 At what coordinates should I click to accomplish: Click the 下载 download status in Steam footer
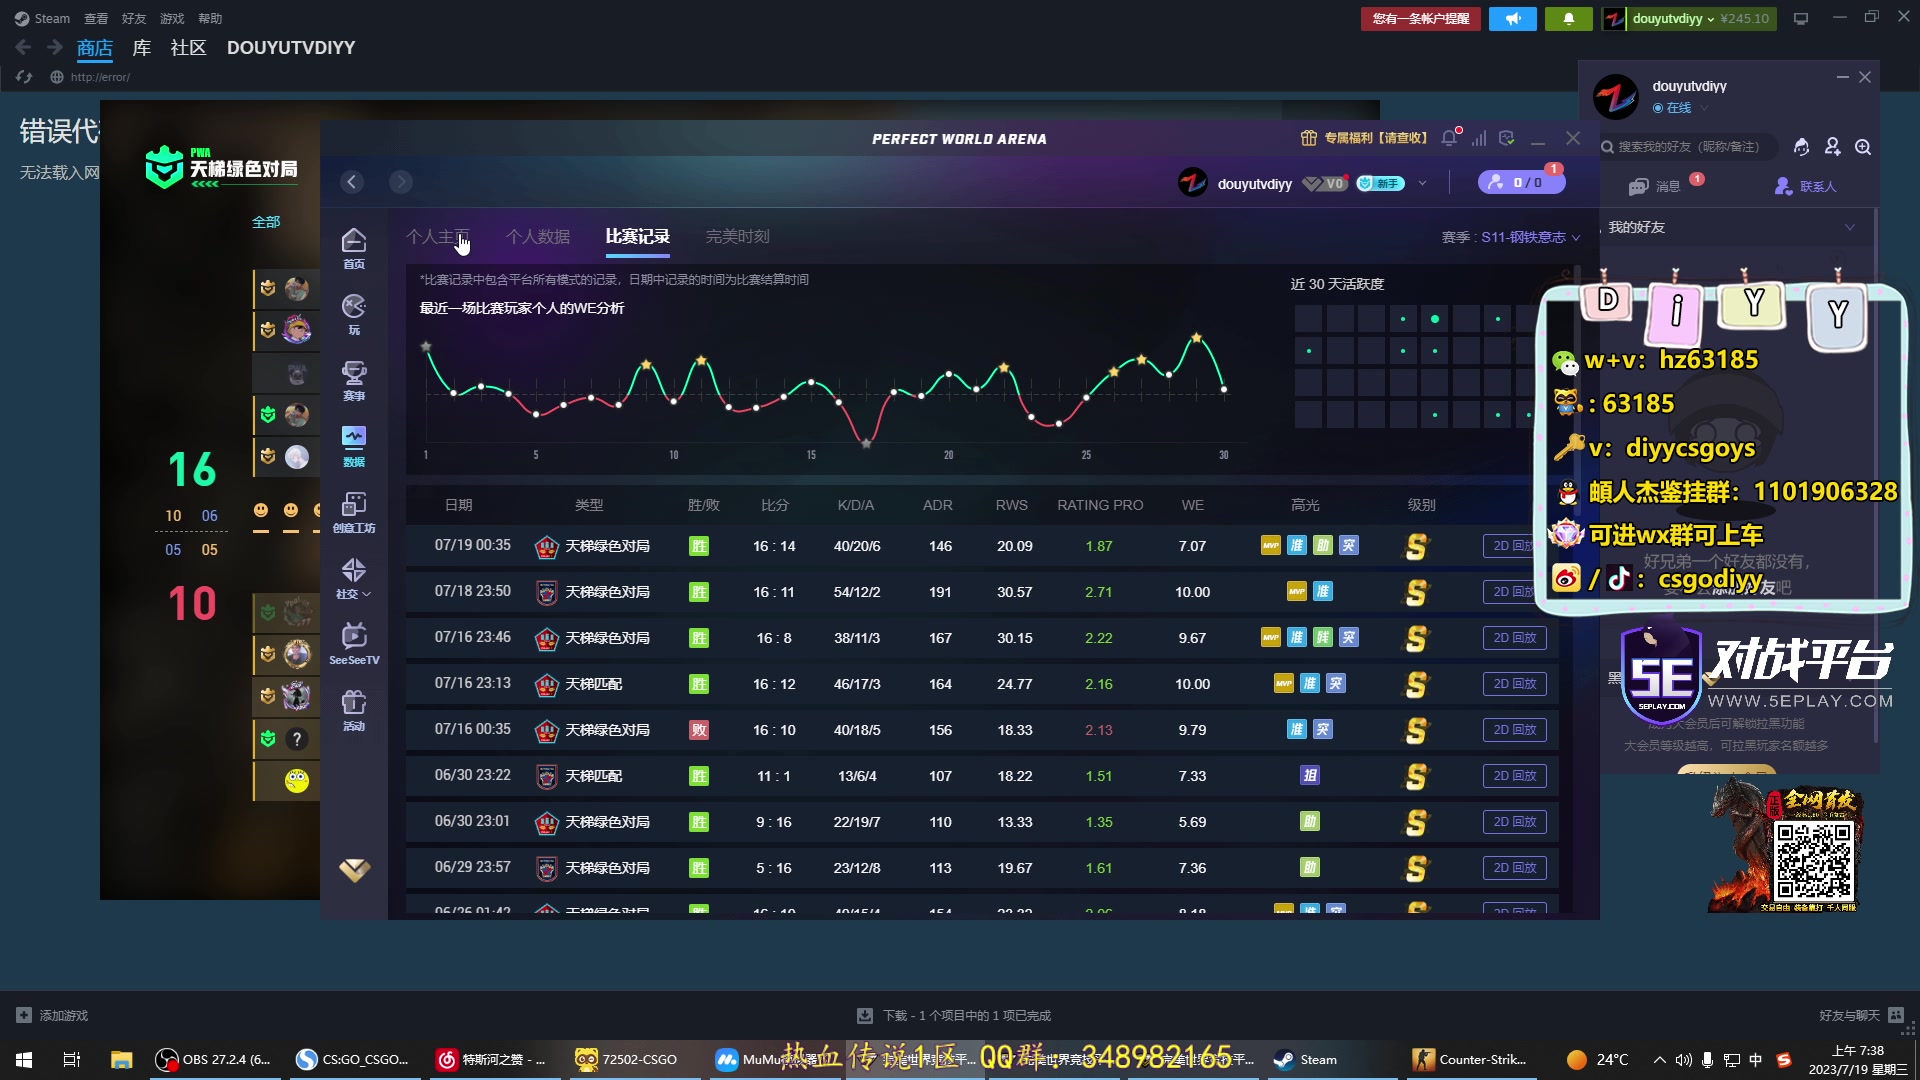coord(954,1015)
